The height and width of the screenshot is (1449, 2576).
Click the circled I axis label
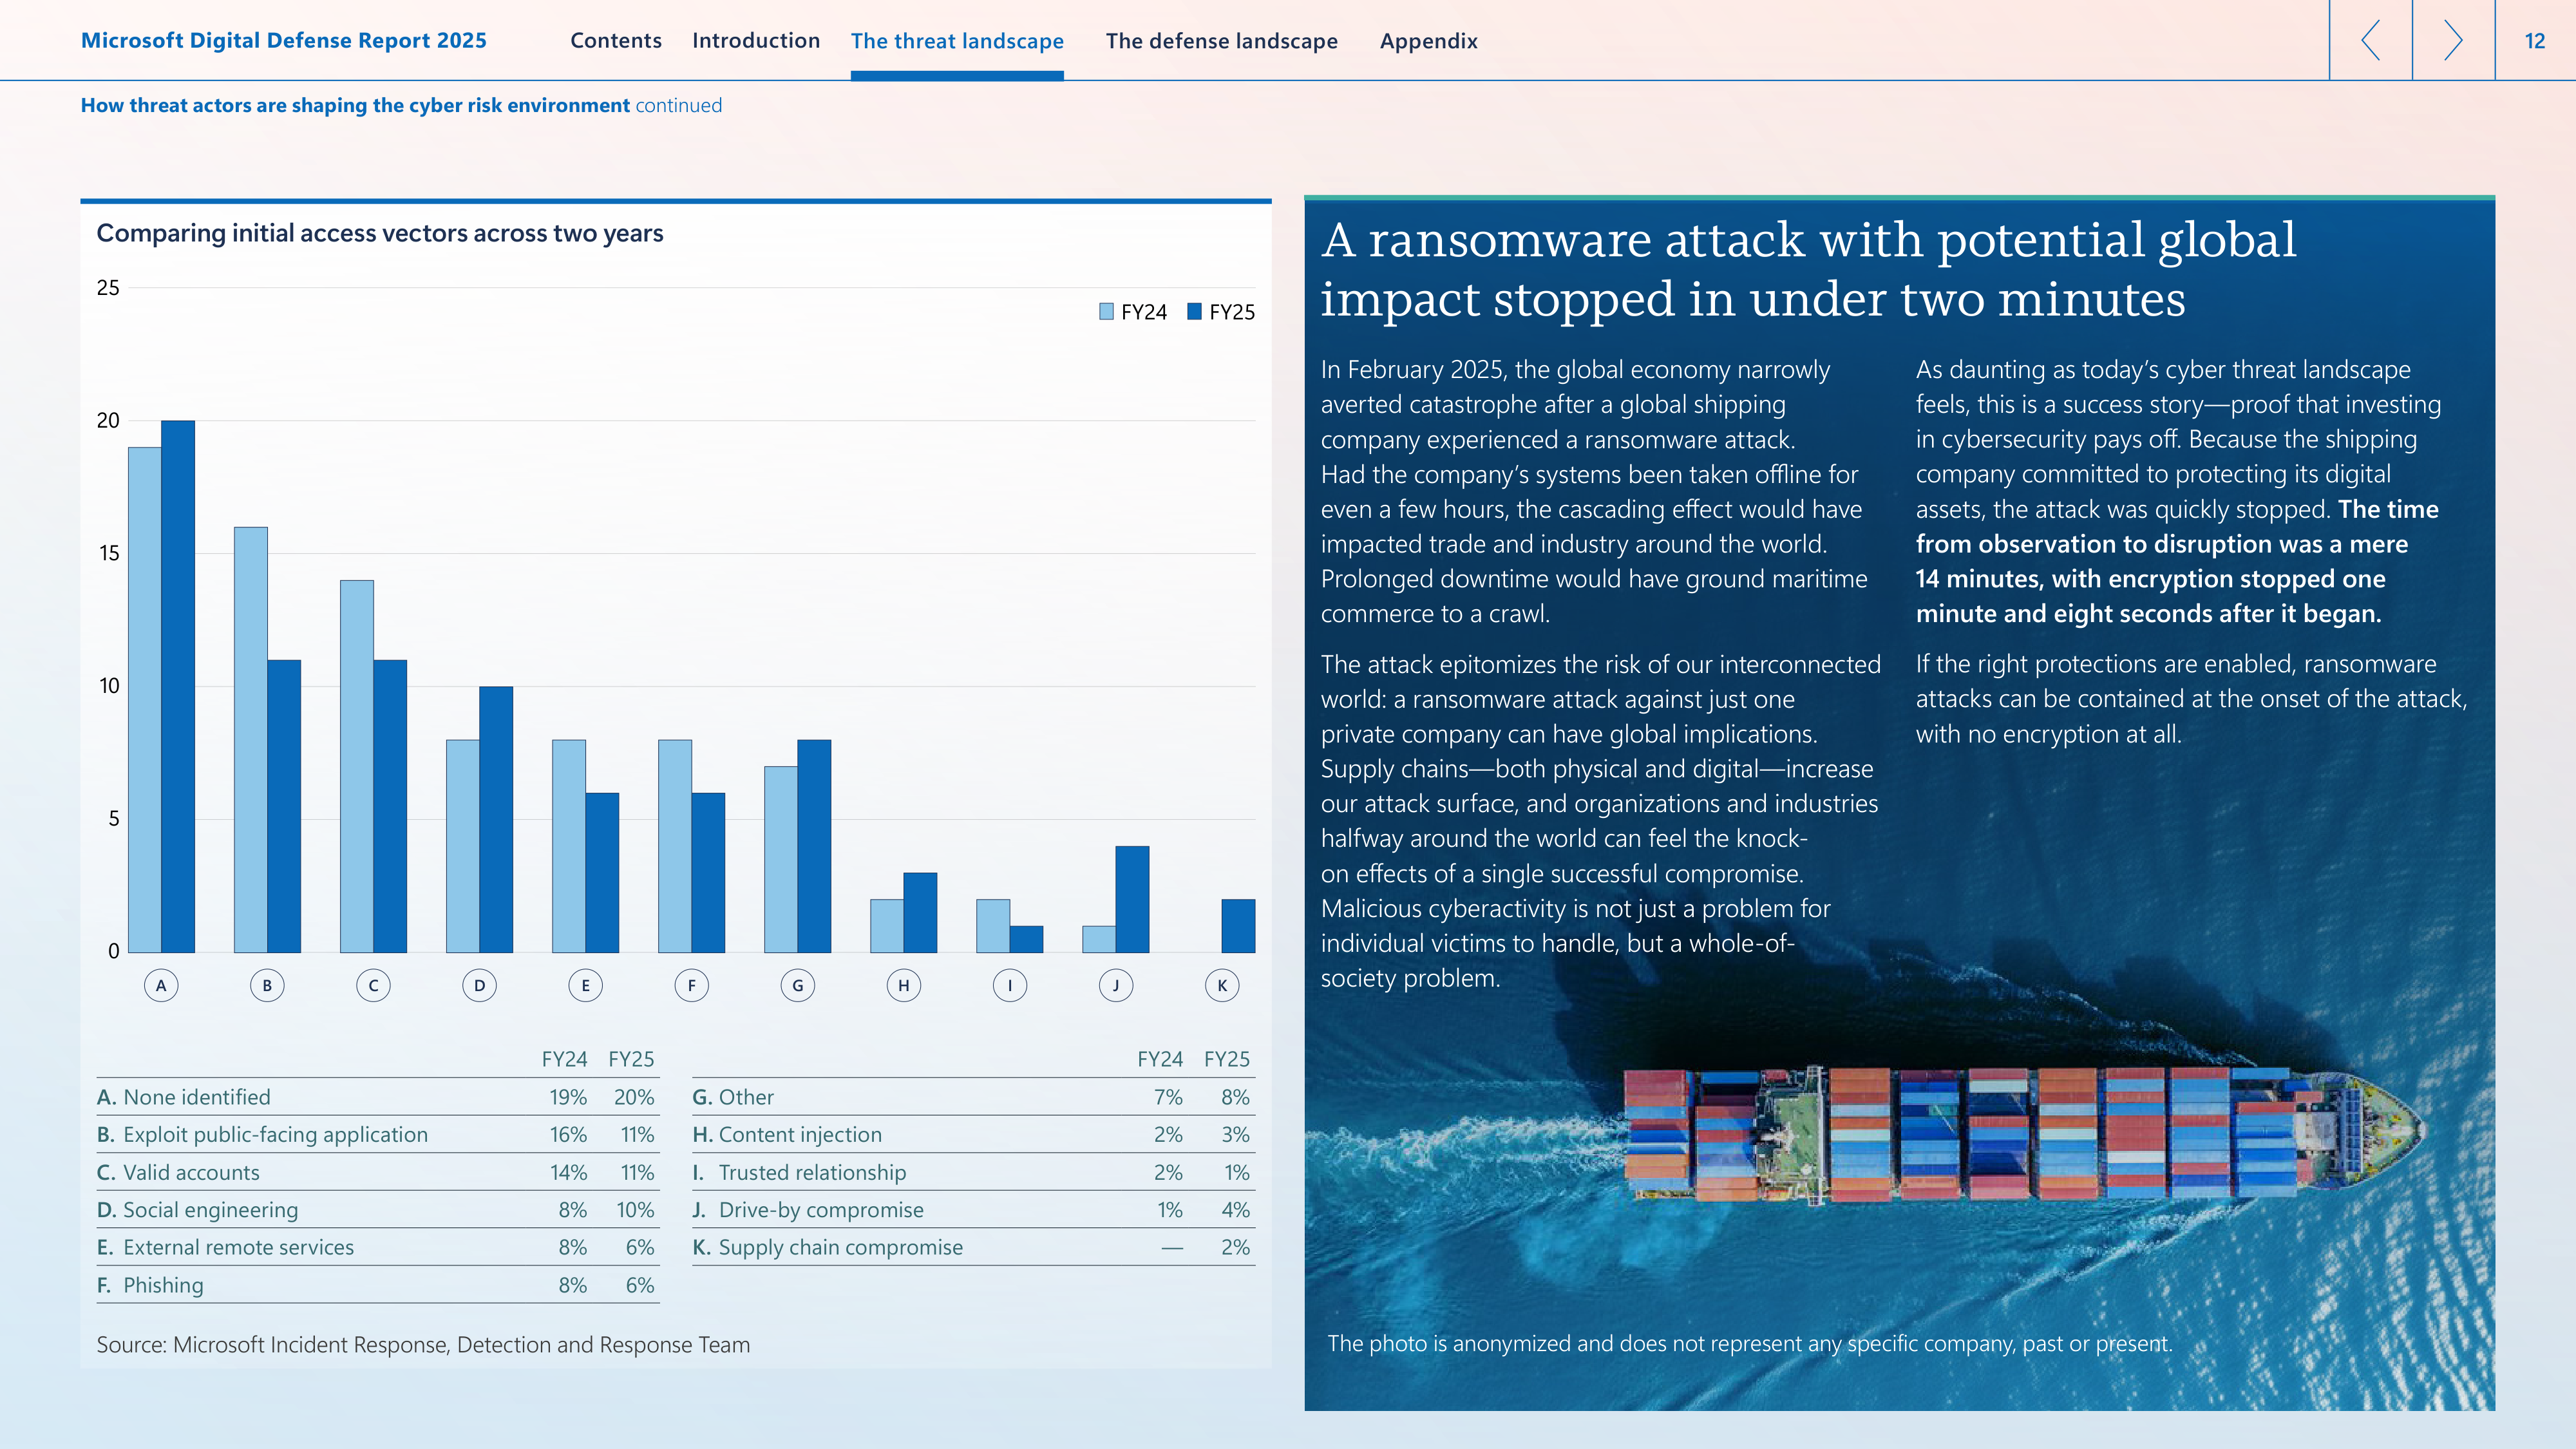pos(1010,985)
